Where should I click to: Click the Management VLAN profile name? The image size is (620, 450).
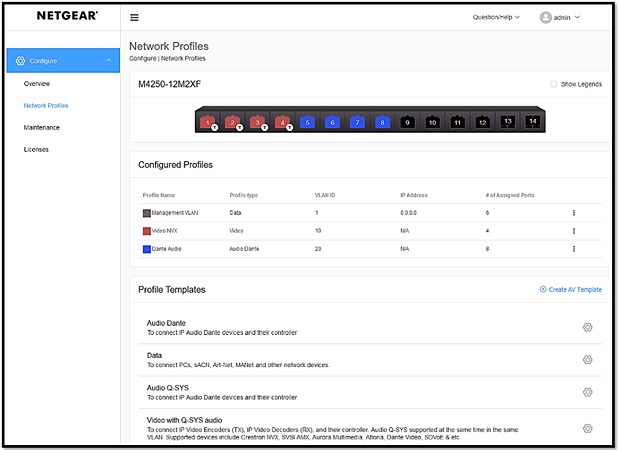[x=175, y=213]
